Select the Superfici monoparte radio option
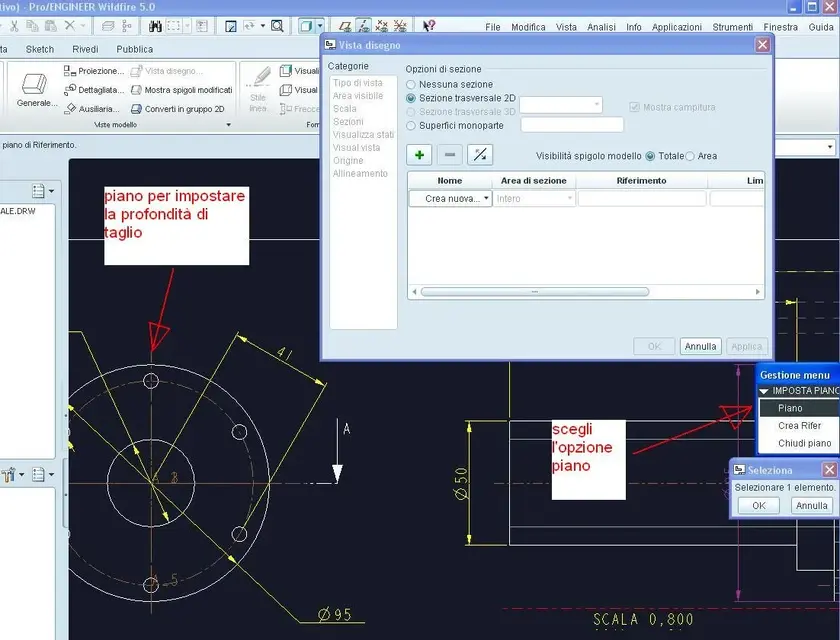Image resolution: width=840 pixels, height=640 pixels. pyautogui.click(x=411, y=125)
